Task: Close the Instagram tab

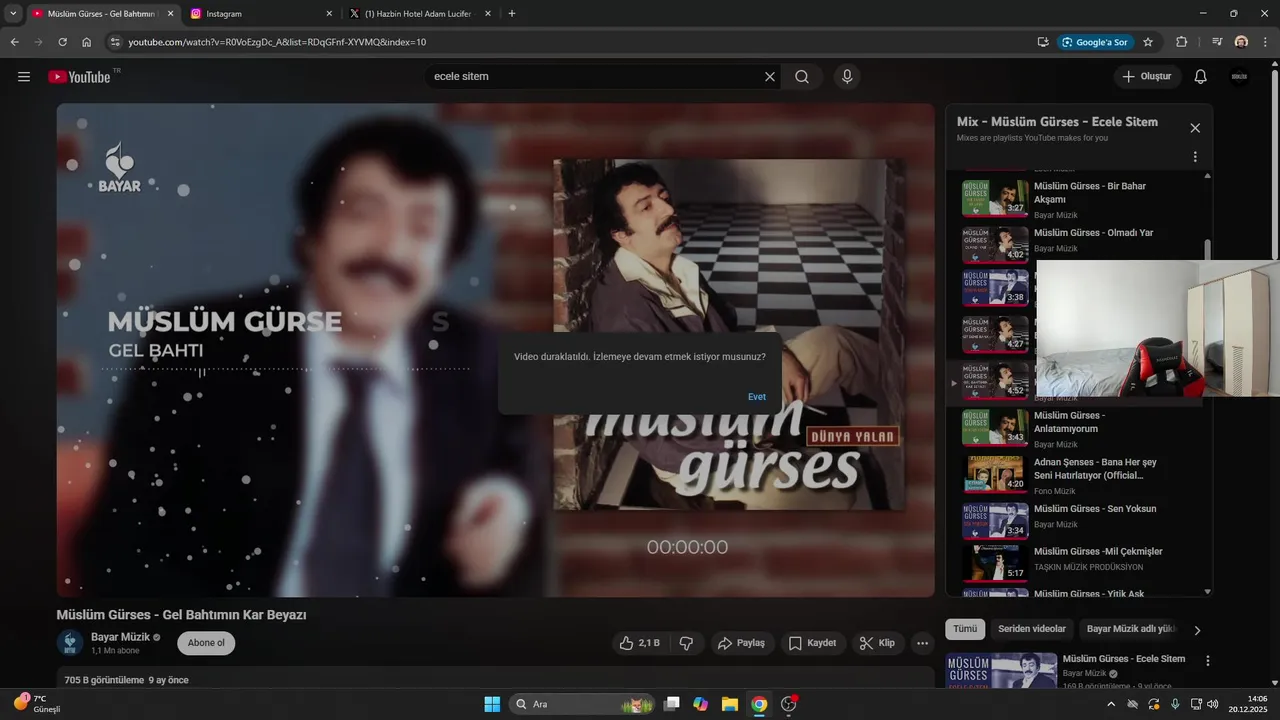Action: [x=329, y=14]
